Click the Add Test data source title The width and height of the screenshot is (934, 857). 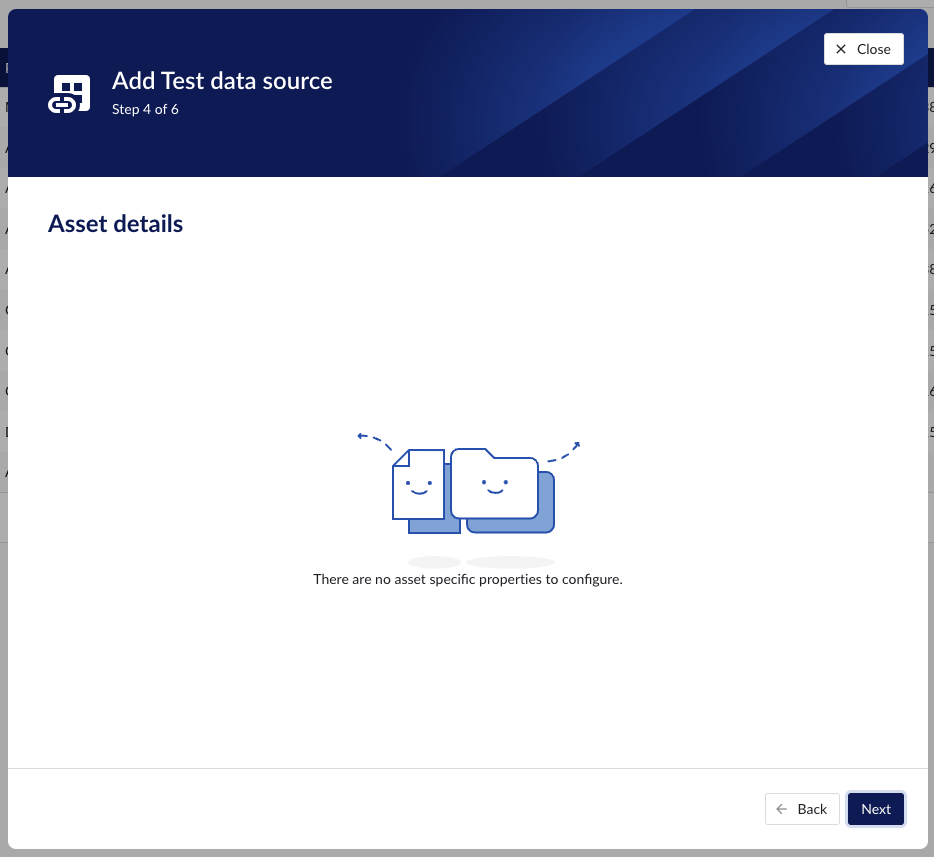(x=222, y=80)
